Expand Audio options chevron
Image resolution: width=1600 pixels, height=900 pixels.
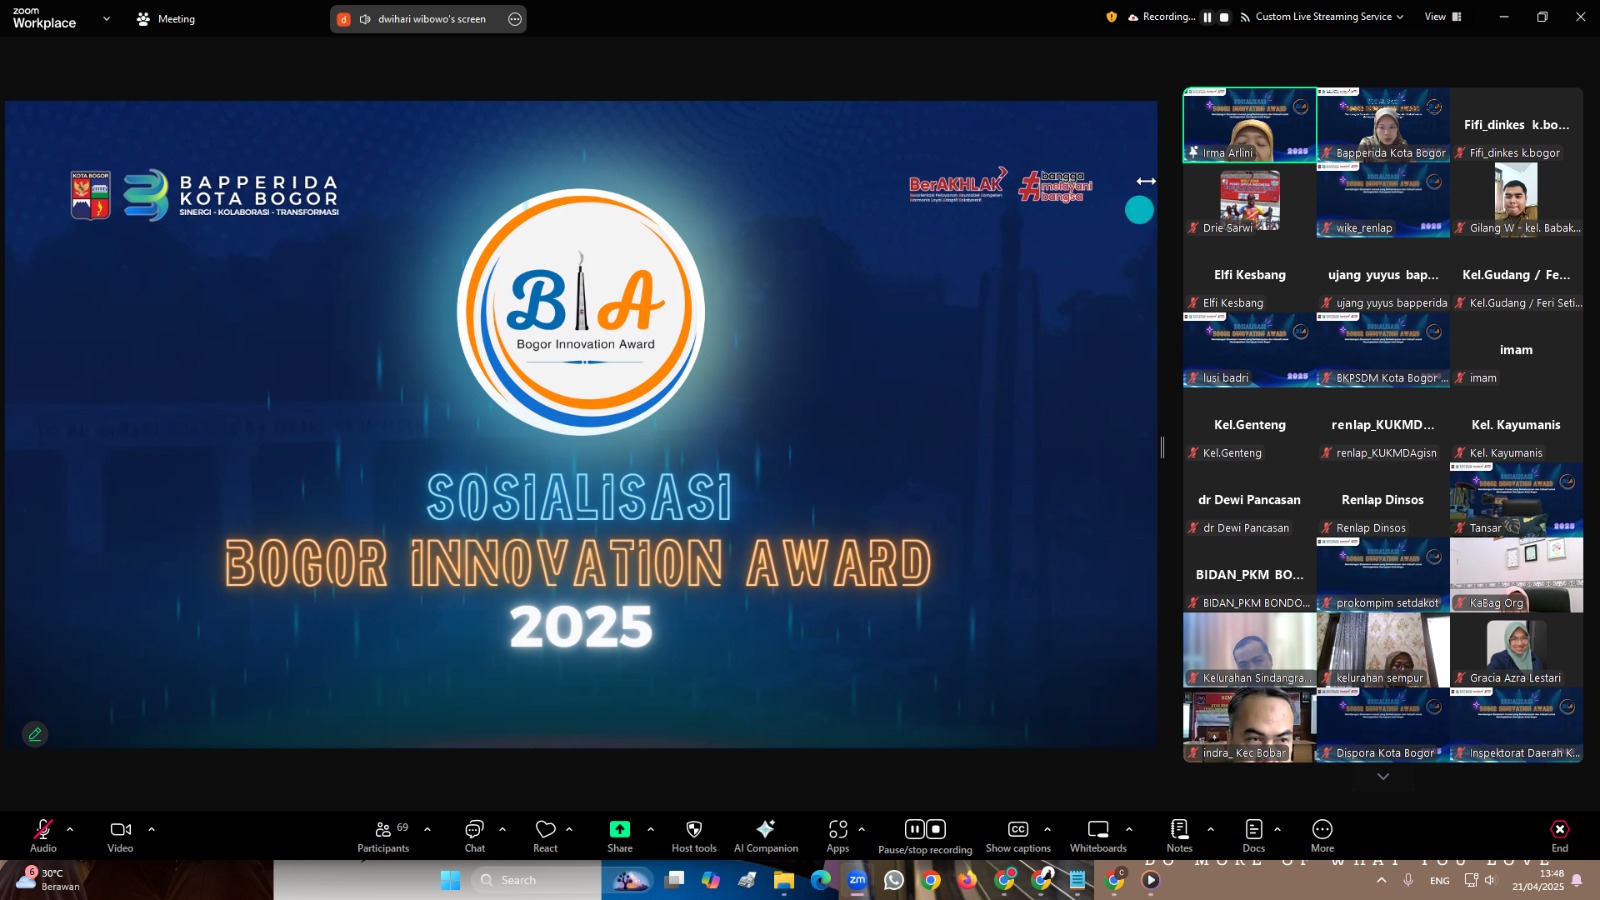70,829
